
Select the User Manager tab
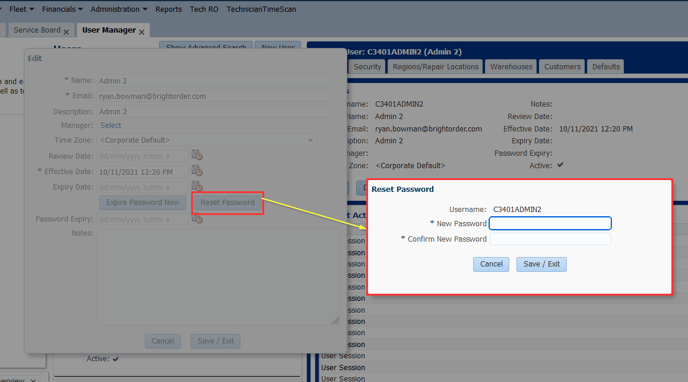109,30
